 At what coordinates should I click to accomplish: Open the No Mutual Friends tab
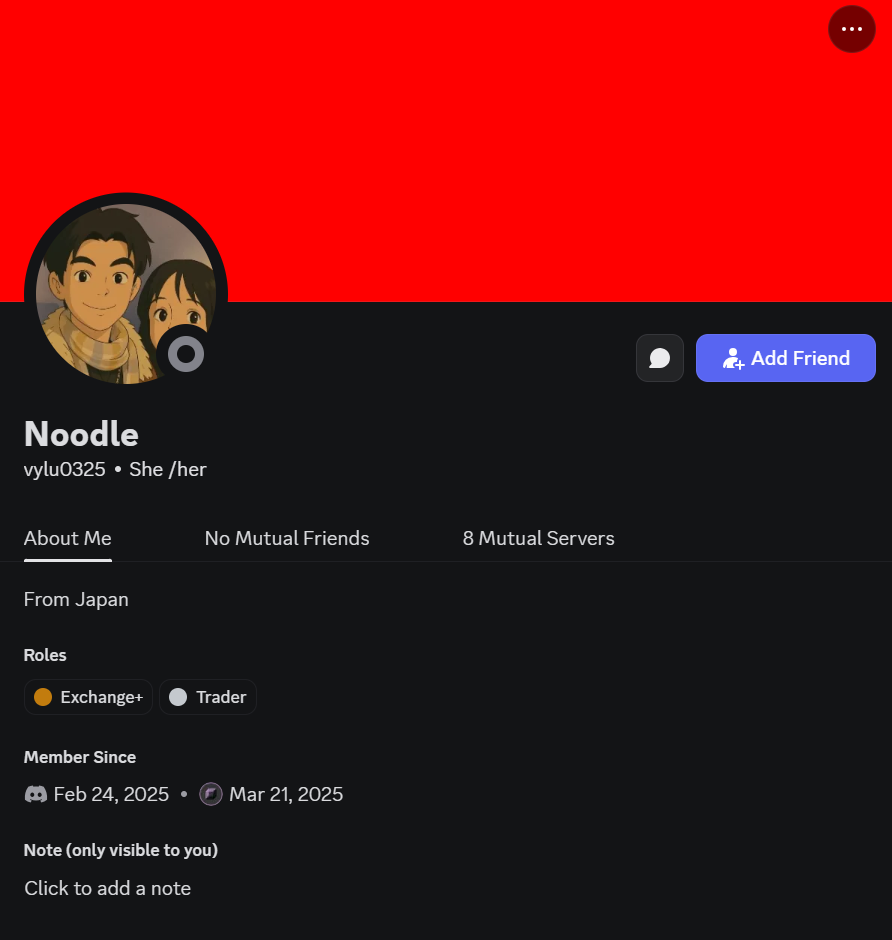pos(287,538)
